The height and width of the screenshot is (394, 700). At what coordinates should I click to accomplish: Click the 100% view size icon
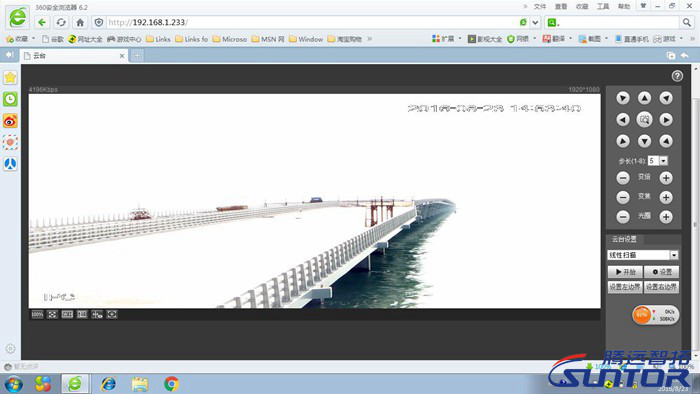38,315
